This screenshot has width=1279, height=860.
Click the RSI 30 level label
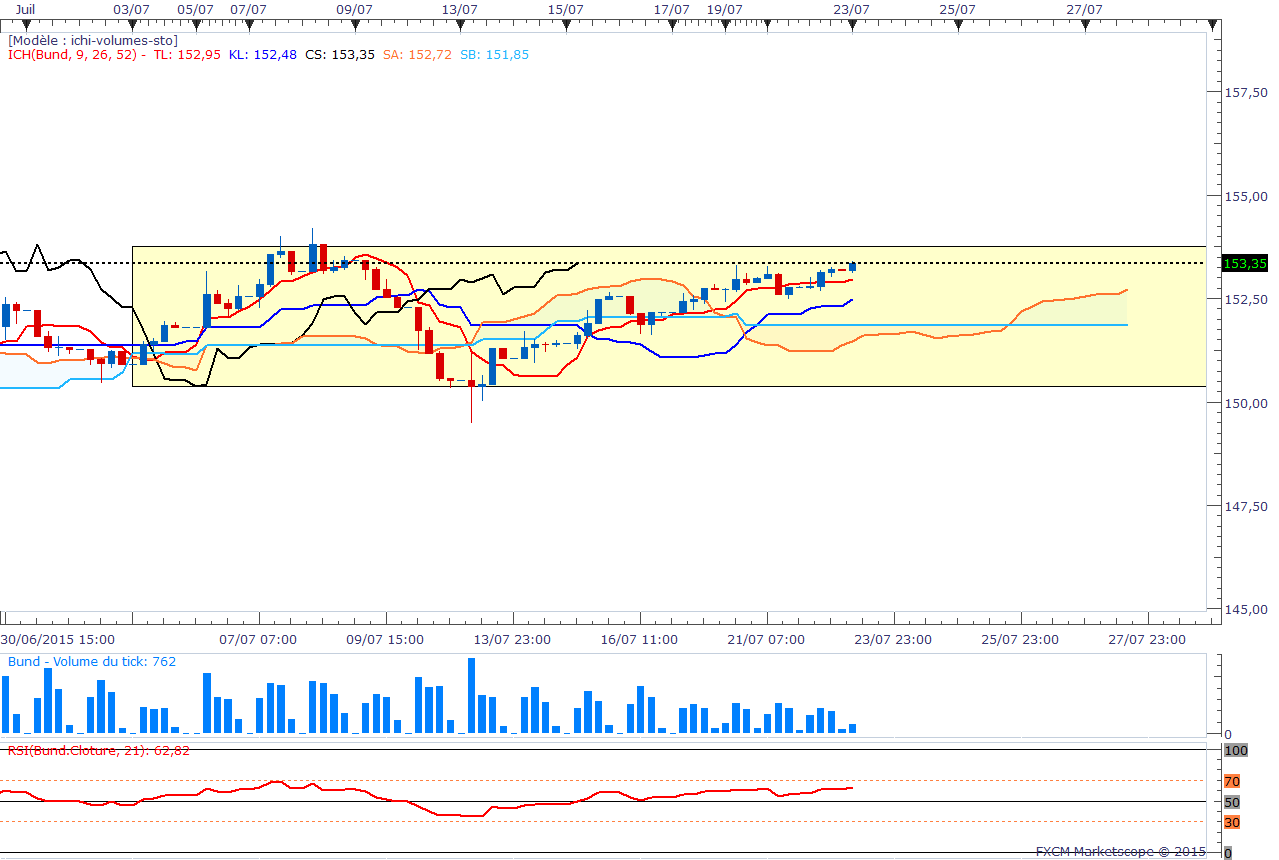click(1232, 822)
